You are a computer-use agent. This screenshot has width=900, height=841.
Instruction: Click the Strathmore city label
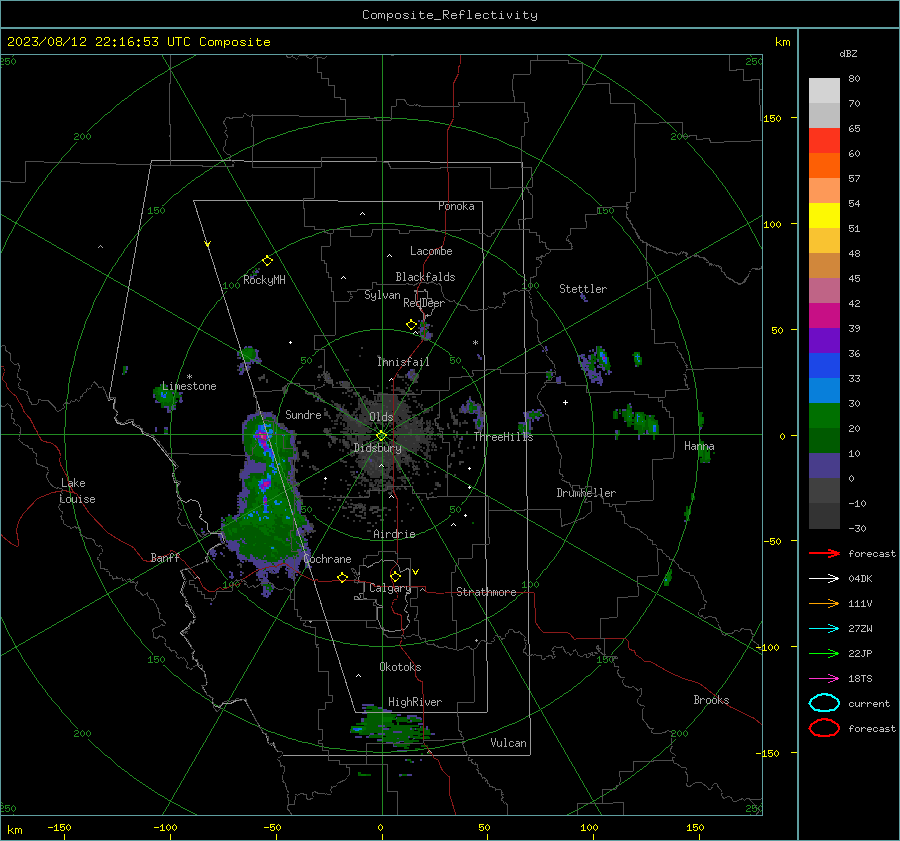[486, 592]
